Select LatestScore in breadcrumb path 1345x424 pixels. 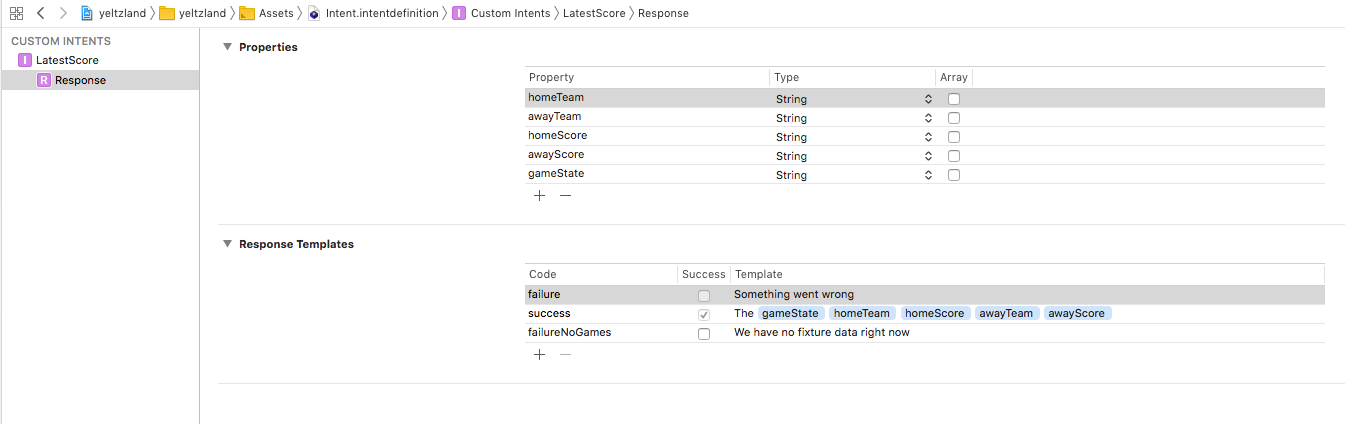coord(594,13)
